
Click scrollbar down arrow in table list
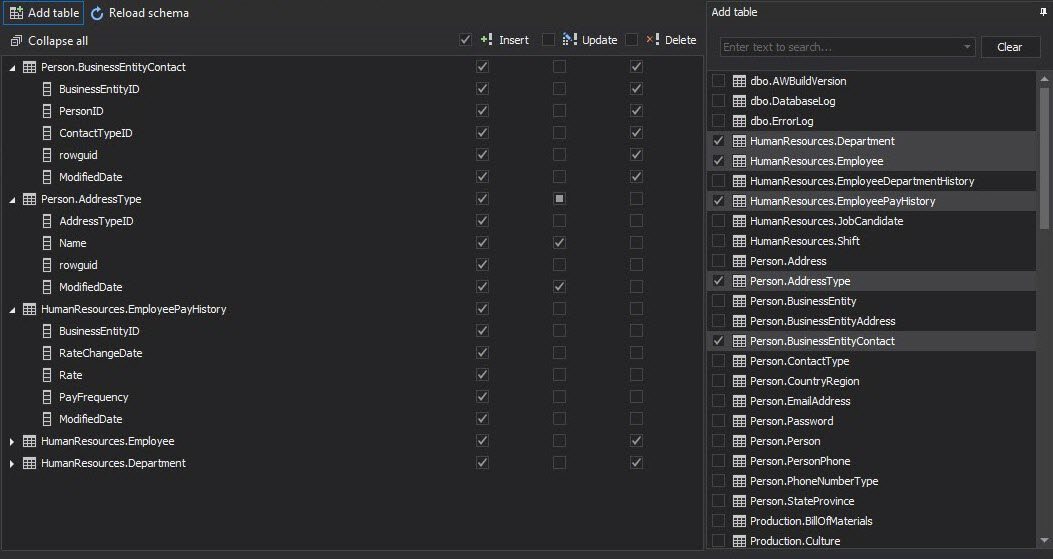[x=1044, y=540]
